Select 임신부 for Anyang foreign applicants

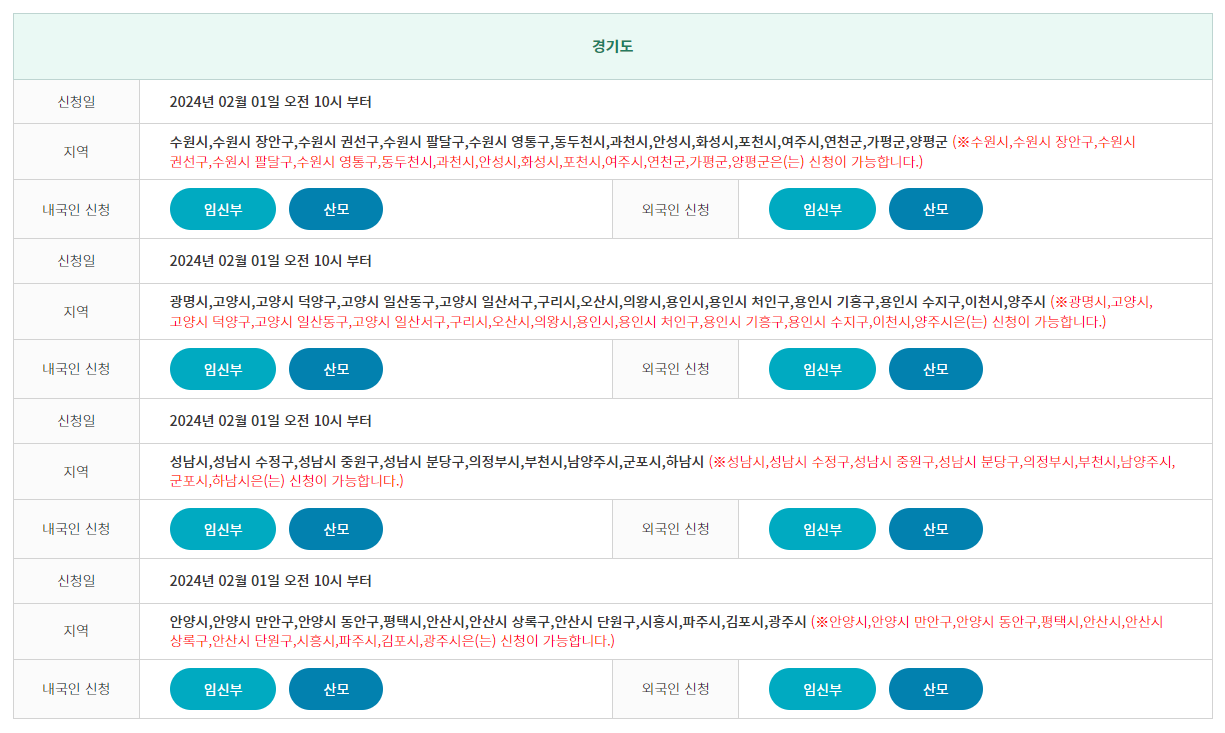click(x=821, y=688)
